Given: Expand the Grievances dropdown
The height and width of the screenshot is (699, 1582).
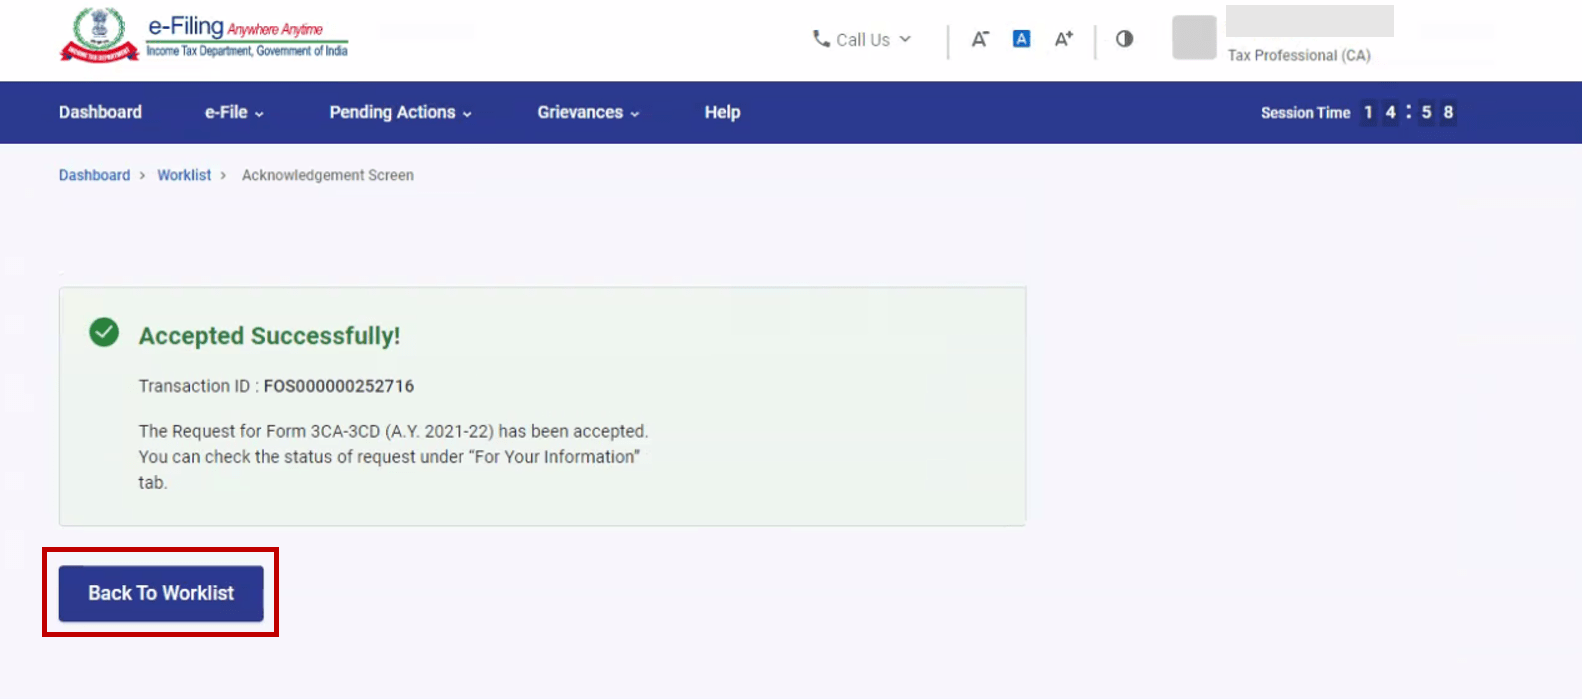Looking at the screenshot, I should [588, 112].
